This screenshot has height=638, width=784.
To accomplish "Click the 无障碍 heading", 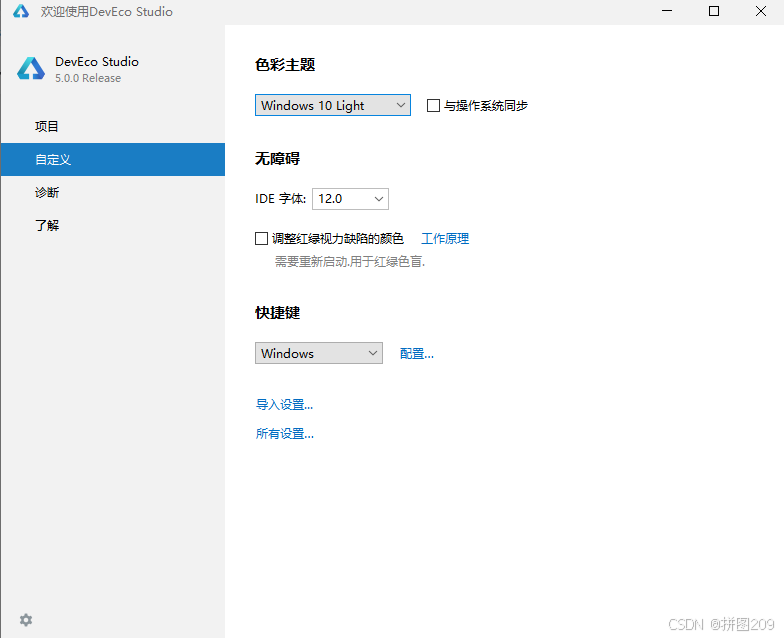I will pyautogui.click(x=278, y=158).
